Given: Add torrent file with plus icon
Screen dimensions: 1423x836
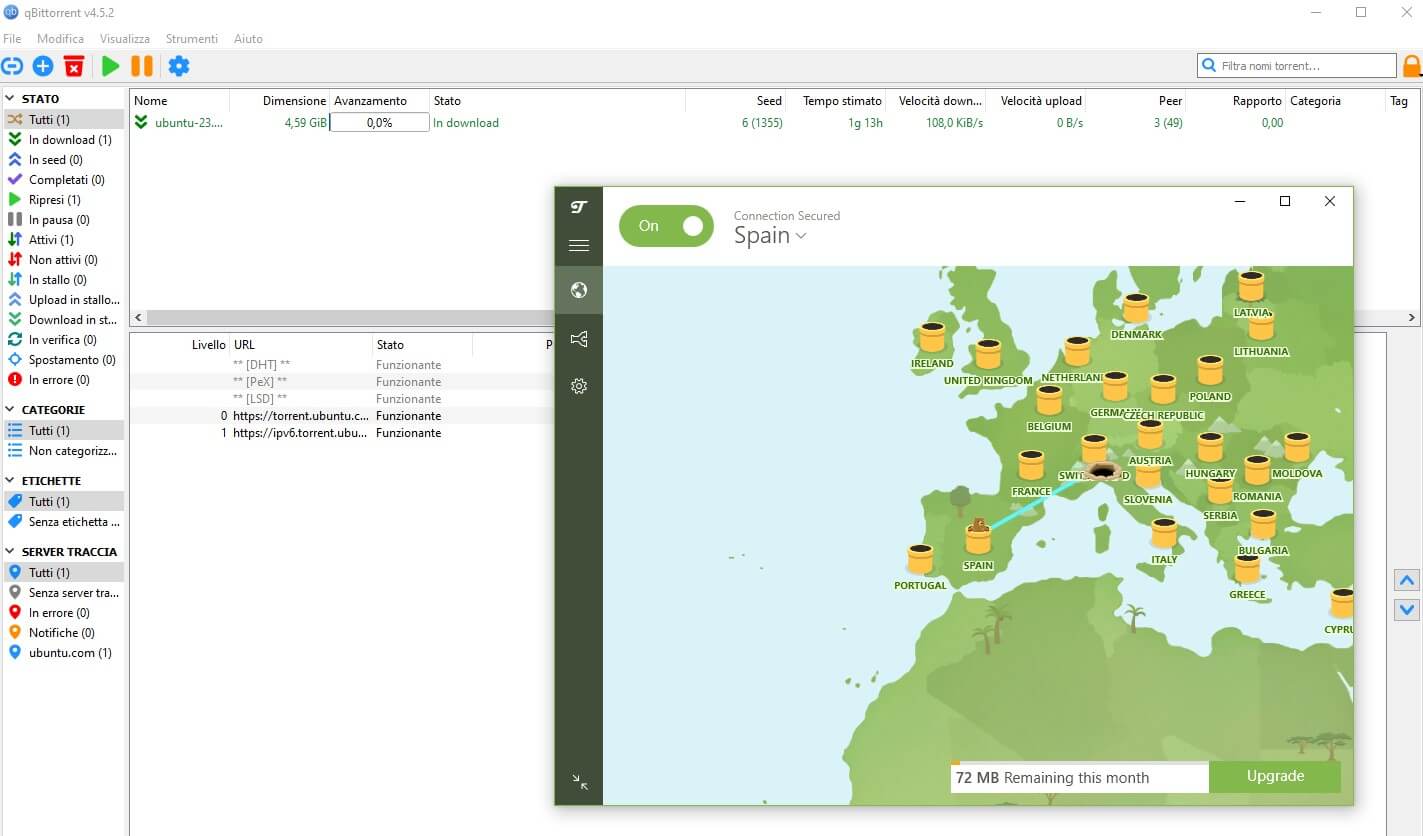Looking at the screenshot, I should tap(43, 66).
